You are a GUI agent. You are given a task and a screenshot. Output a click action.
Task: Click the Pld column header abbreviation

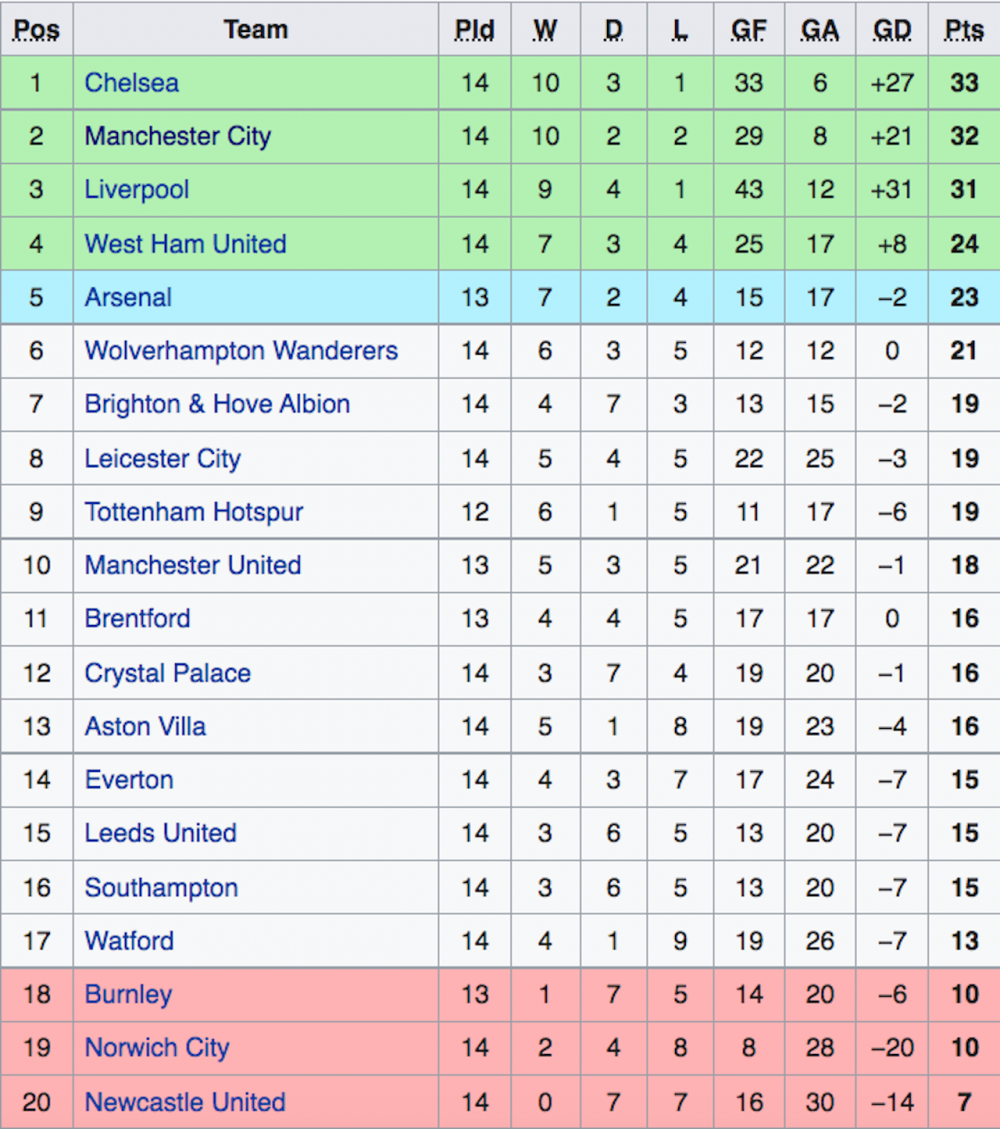coord(474,30)
